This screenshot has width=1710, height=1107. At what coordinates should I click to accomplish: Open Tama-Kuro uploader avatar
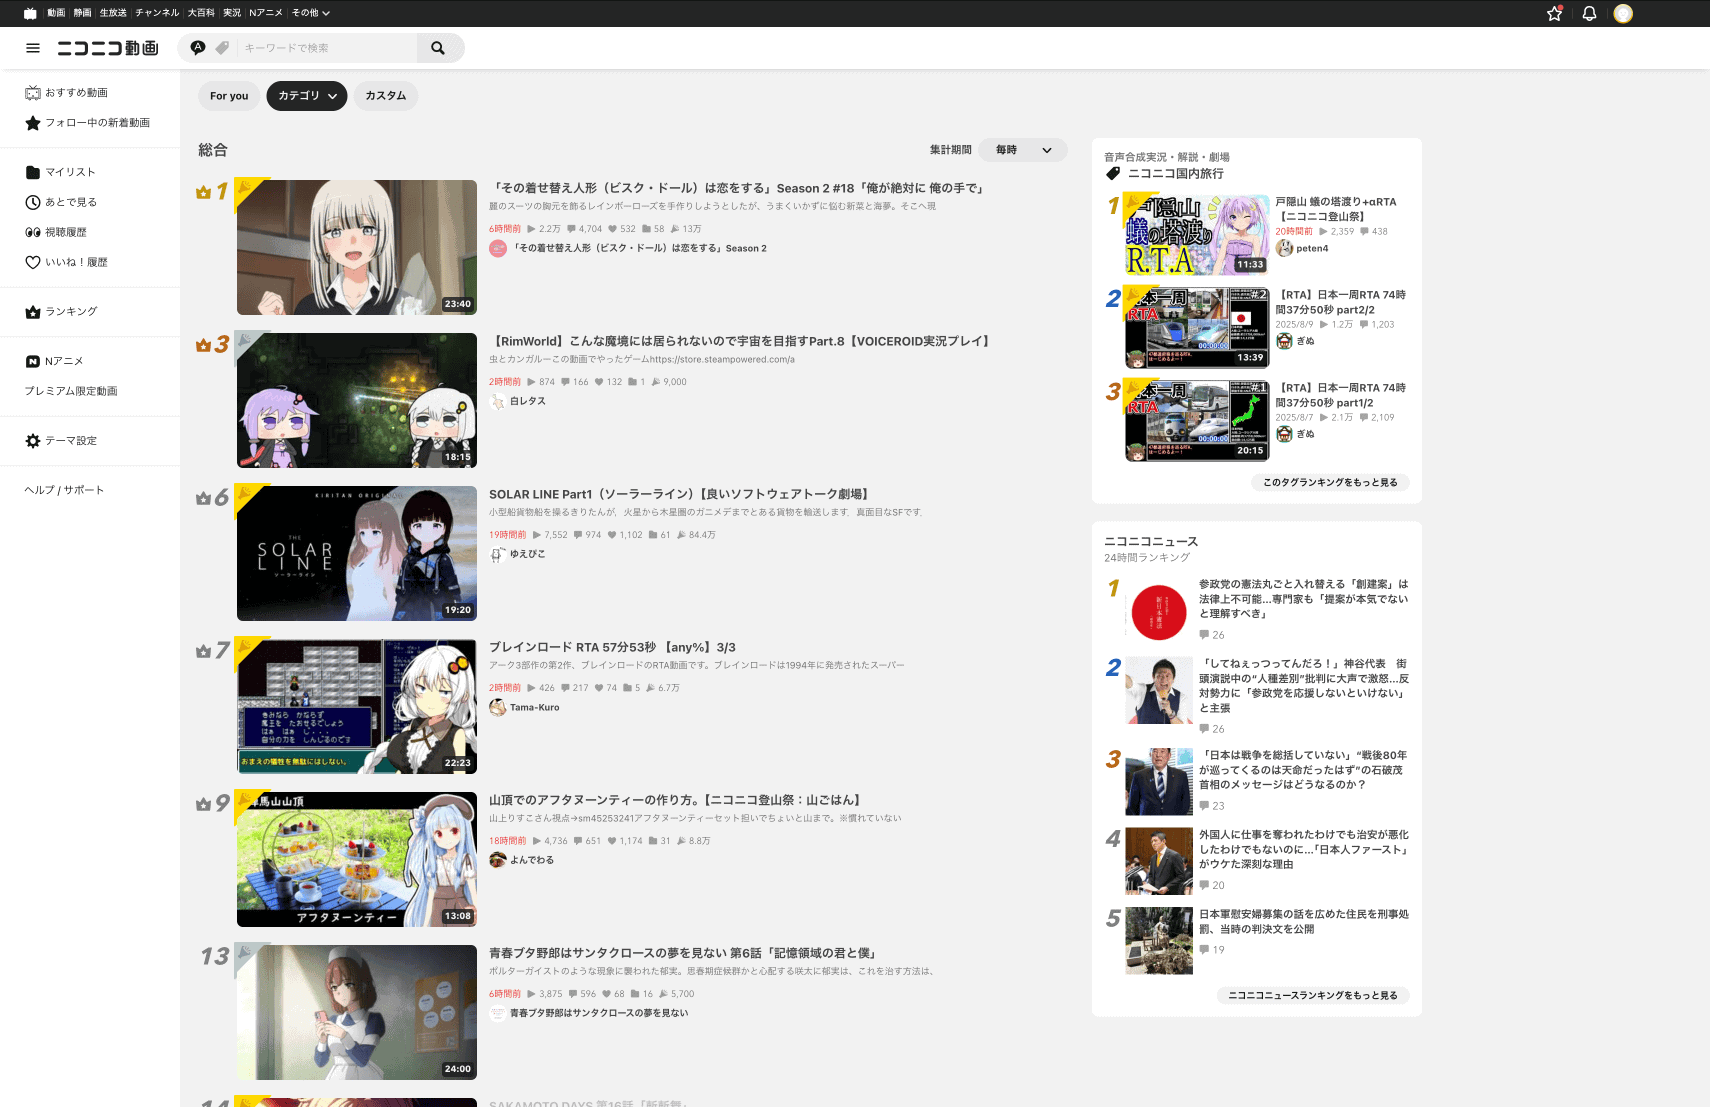(497, 707)
